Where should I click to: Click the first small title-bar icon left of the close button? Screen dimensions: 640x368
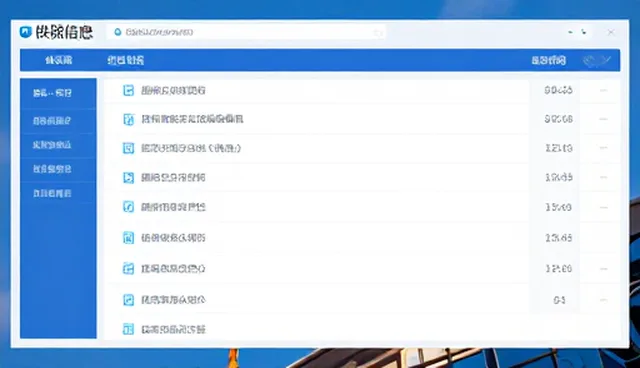pyautogui.click(x=570, y=32)
